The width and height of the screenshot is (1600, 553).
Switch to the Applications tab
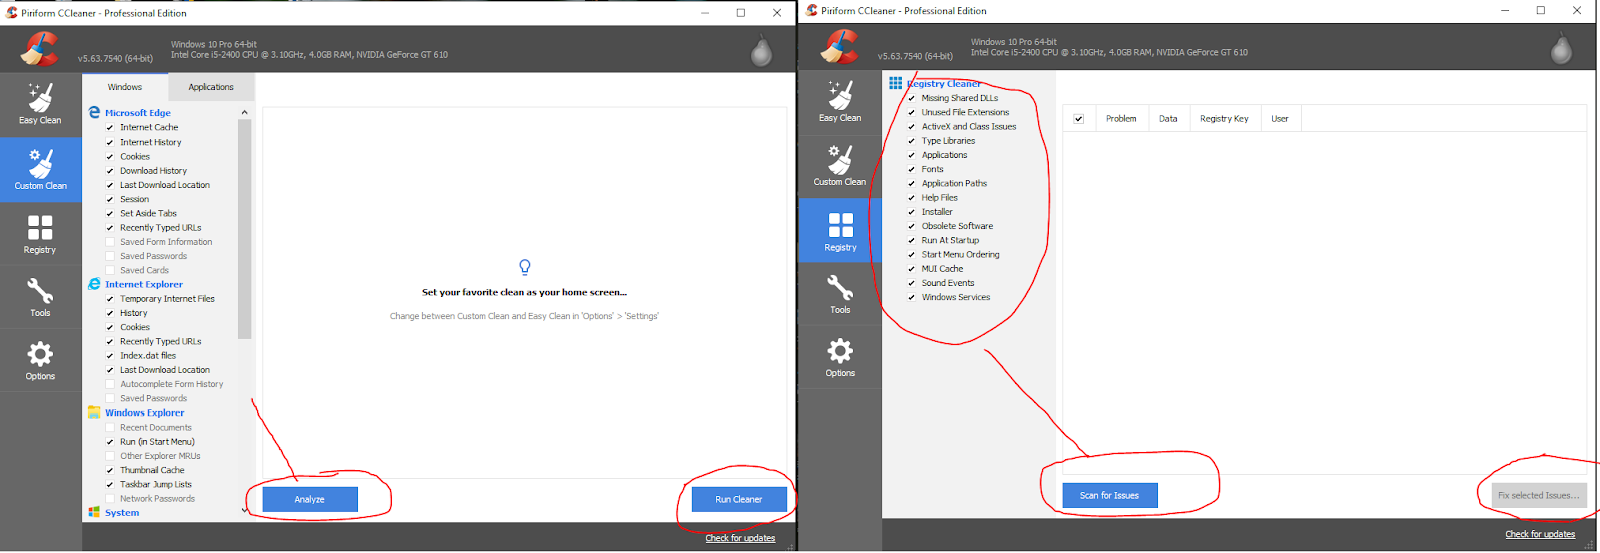point(211,87)
